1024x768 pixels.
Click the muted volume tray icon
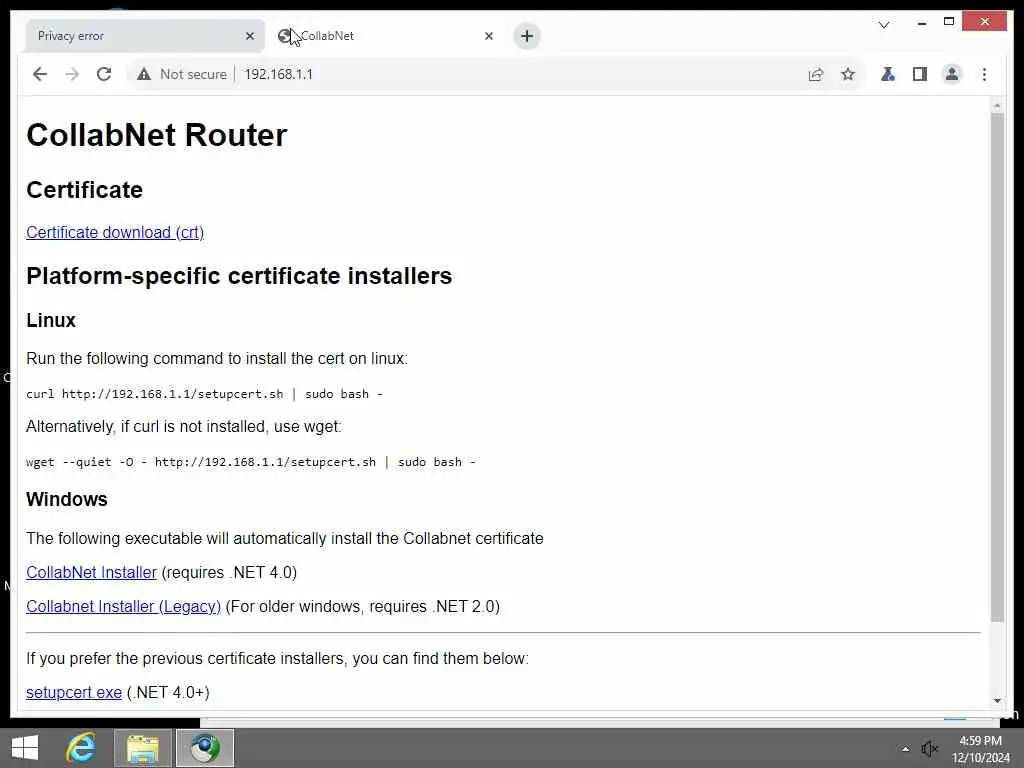click(929, 749)
